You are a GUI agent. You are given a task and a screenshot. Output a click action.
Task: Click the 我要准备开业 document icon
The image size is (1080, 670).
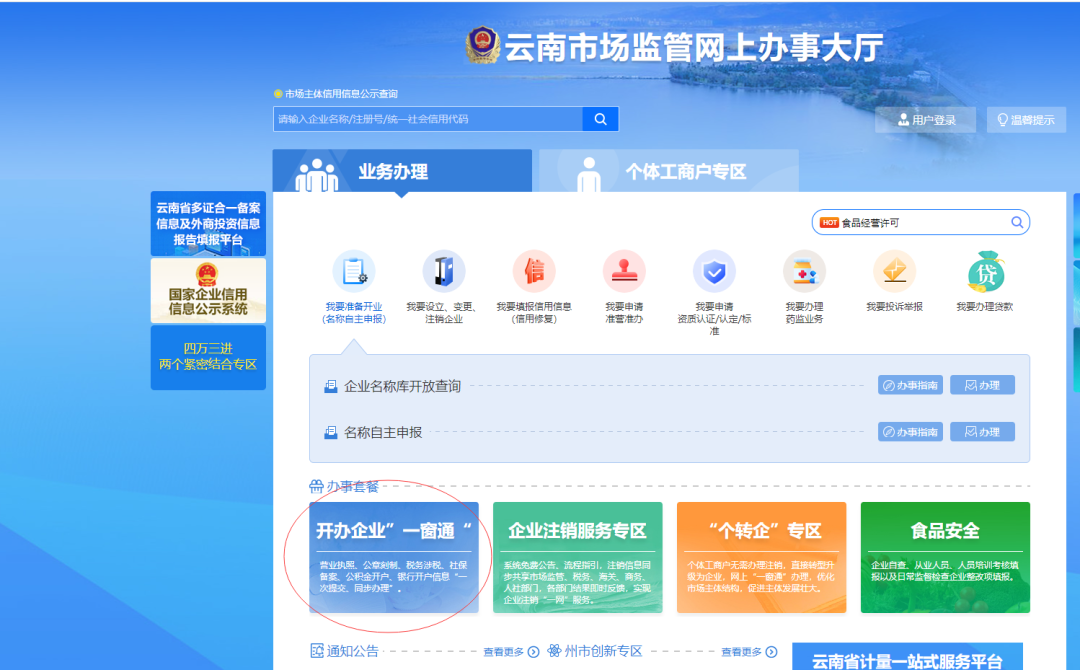click(x=354, y=271)
